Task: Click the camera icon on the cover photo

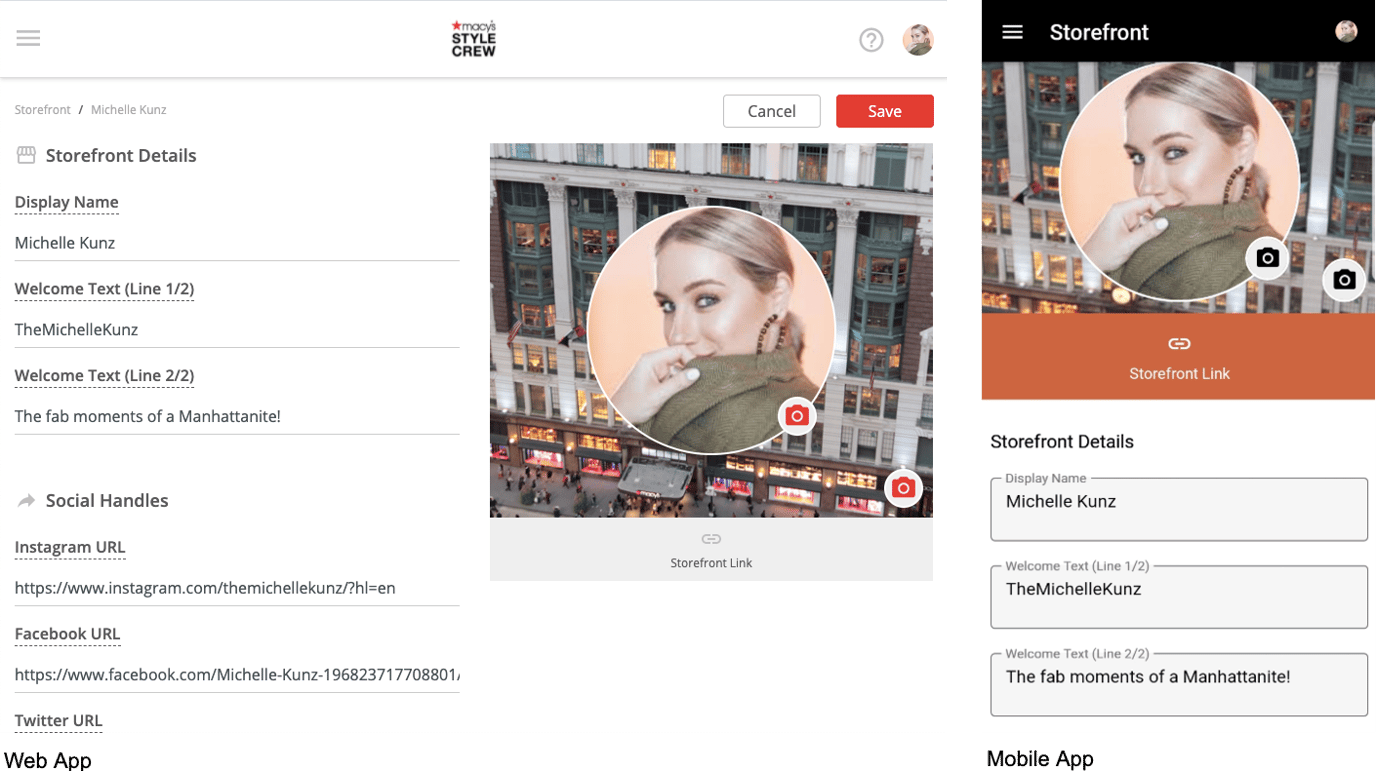Action: point(903,488)
